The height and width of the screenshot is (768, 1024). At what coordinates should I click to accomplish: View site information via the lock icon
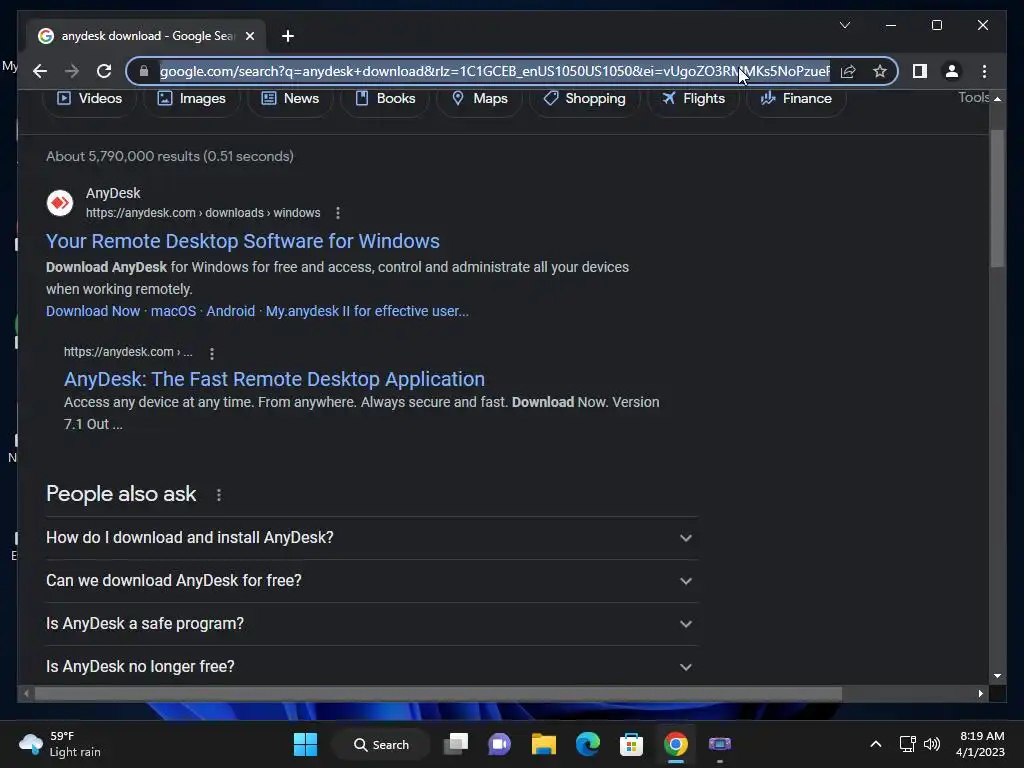point(144,71)
